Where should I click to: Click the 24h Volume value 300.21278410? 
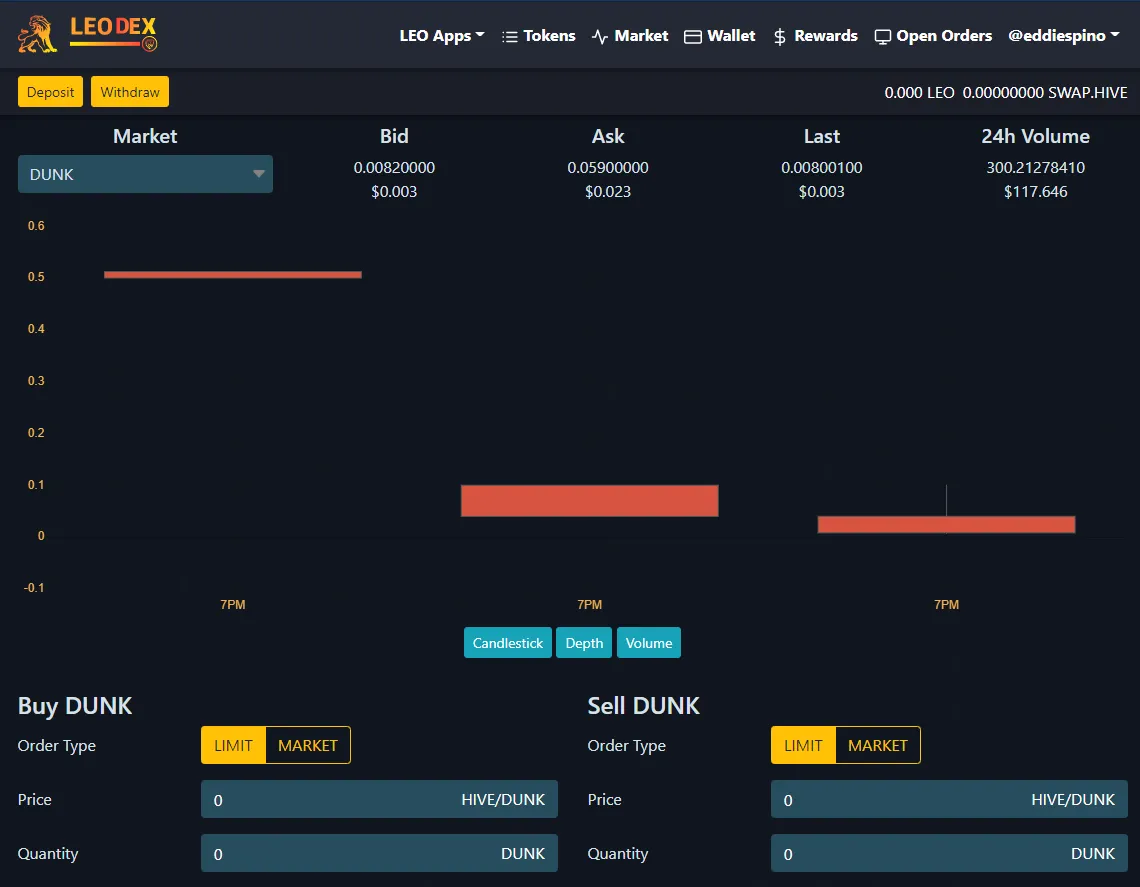(1035, 167)
